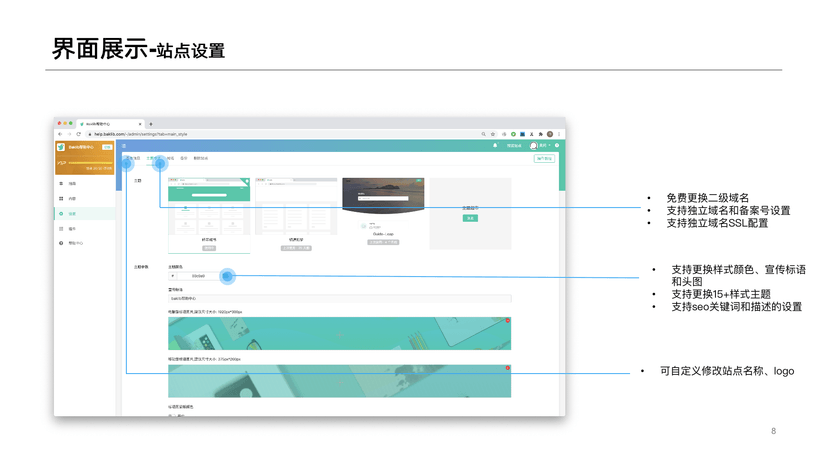The height and width of the screenshot is (466, 828).
Task: Open the theme color hash prefix picker
Action: (x=172, y=276)
